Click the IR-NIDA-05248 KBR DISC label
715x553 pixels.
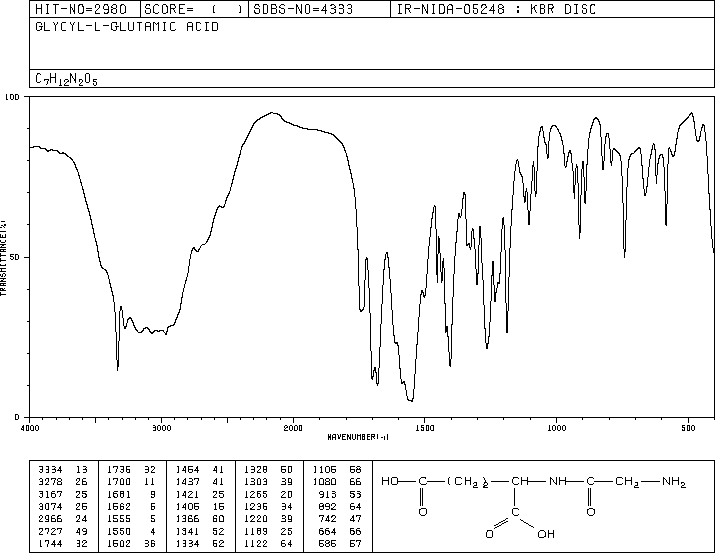[496, 9]
